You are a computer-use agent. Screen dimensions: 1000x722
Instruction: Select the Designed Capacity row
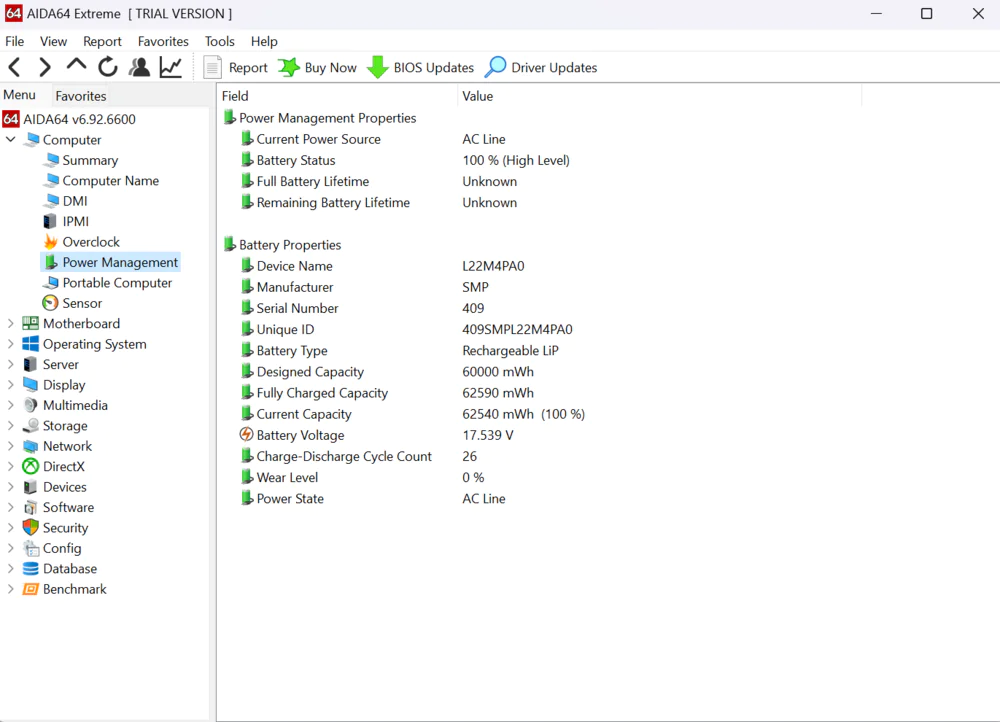pyautogui.click(x=539, y=372)
